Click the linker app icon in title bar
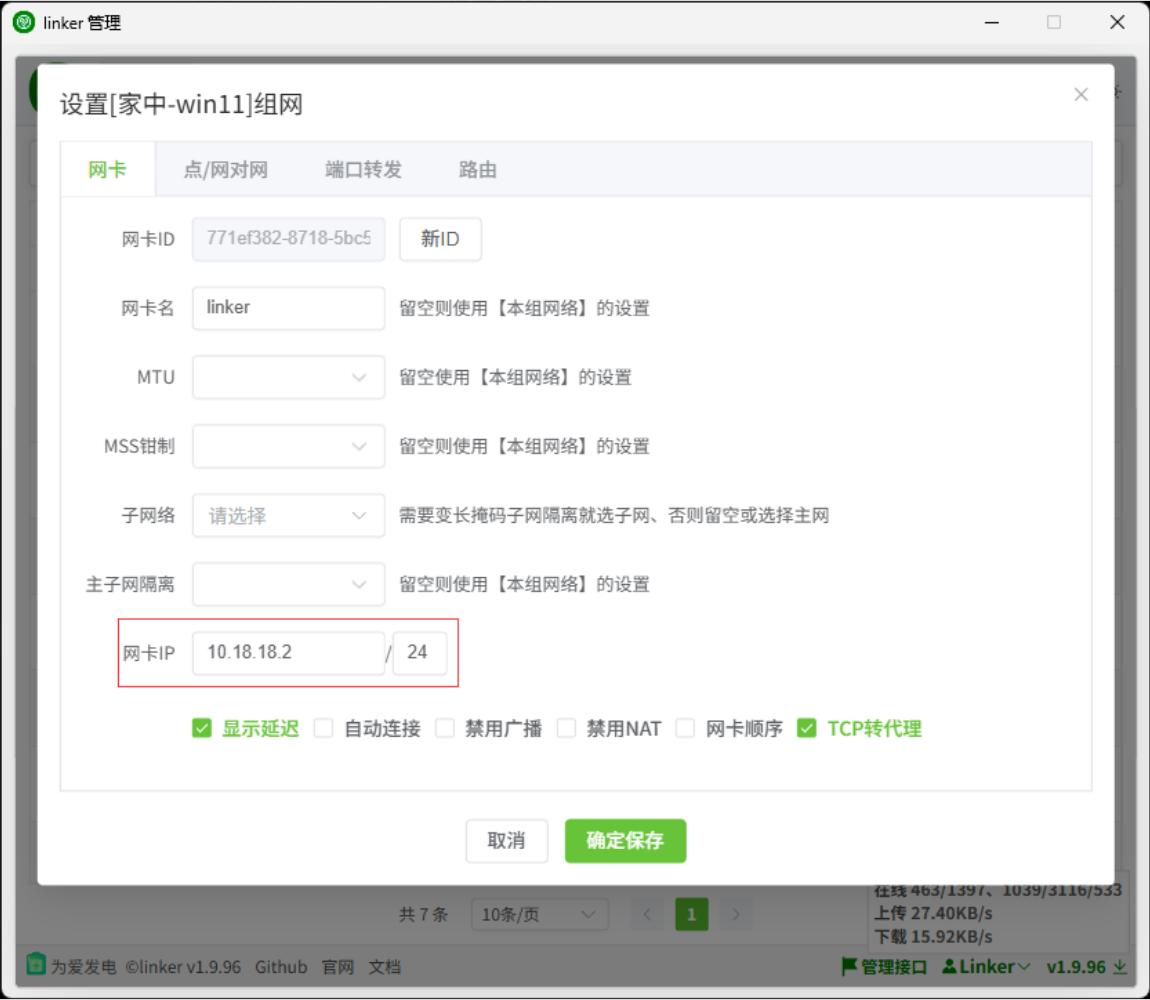Viewport: 1150px width, 1000px height. click(x=23, y=22)
